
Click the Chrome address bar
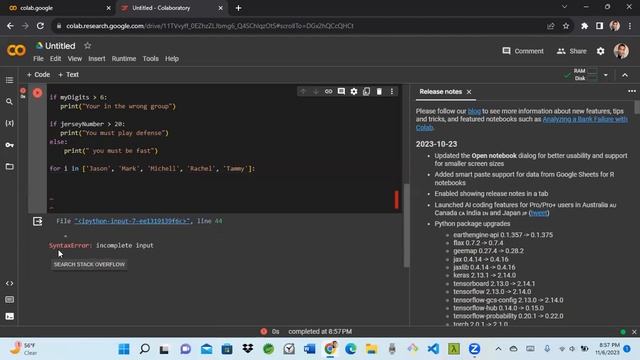[x=302, y=26]
